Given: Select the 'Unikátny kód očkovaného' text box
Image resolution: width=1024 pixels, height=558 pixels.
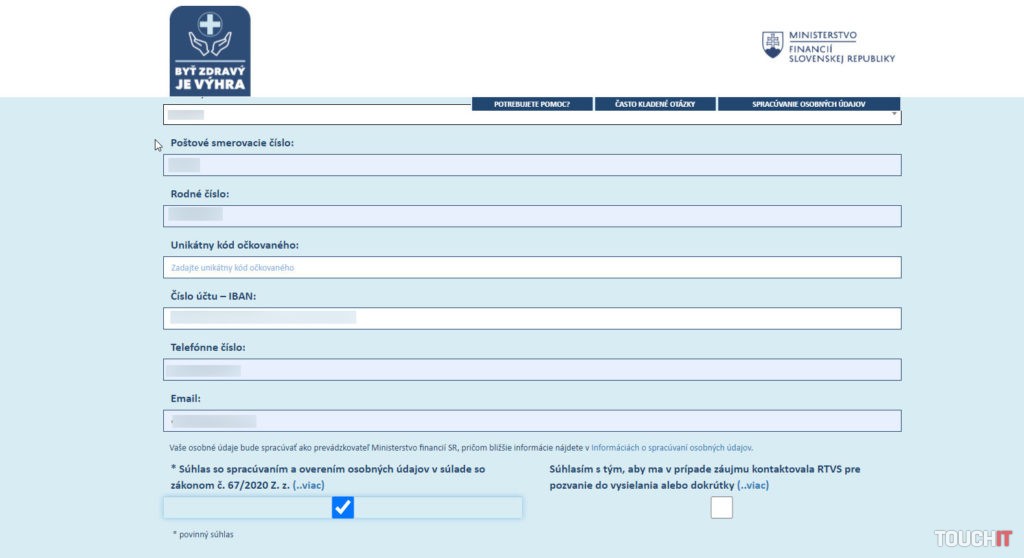Looking at the screenshot, I should point(532,267).
